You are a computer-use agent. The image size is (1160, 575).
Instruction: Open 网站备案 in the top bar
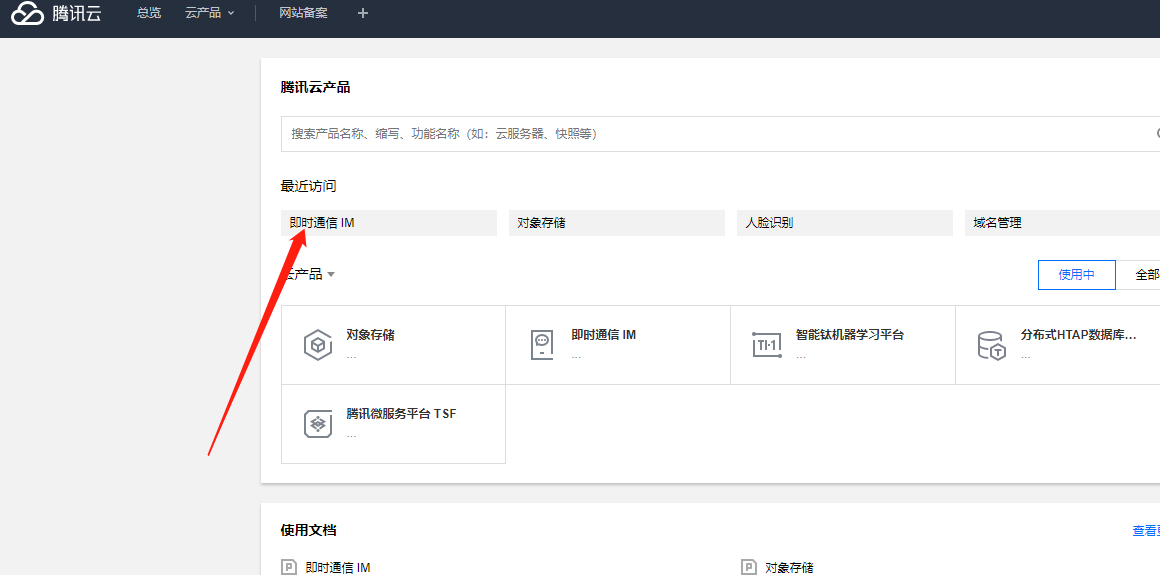coord(303,13)
